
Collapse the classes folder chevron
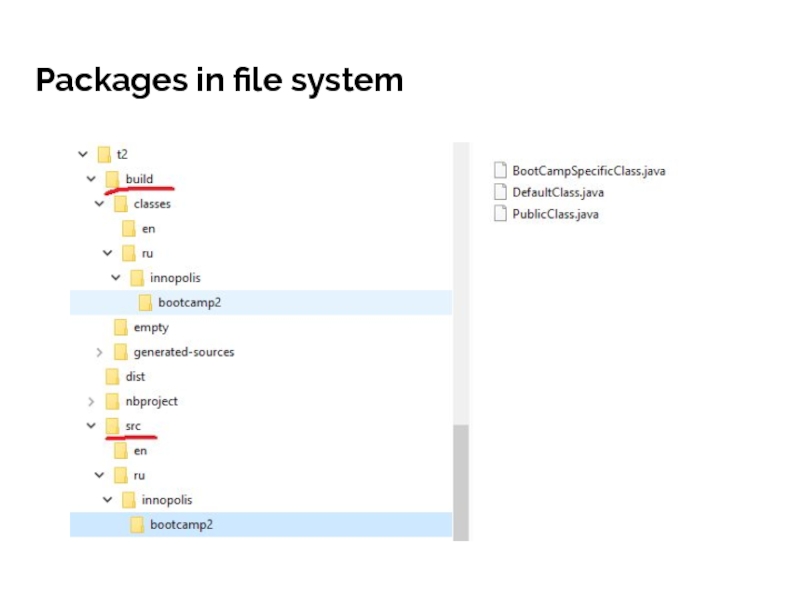[x=99, y=204]
